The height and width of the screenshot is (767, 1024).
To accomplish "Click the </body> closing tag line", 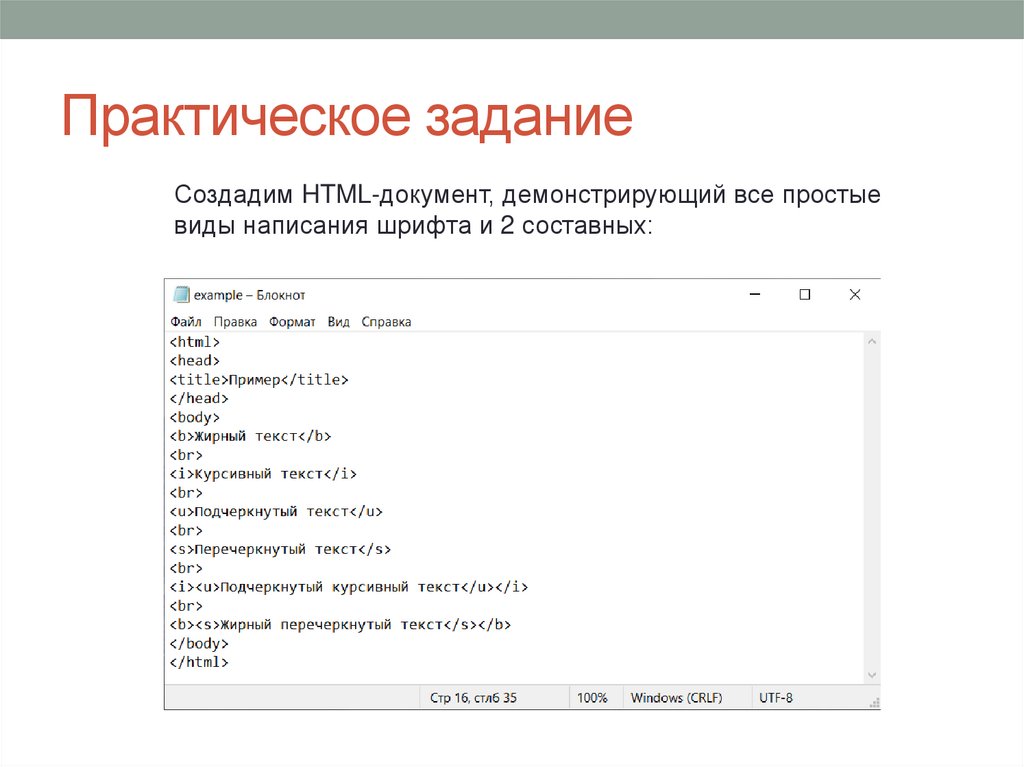I will click(199, 644).
